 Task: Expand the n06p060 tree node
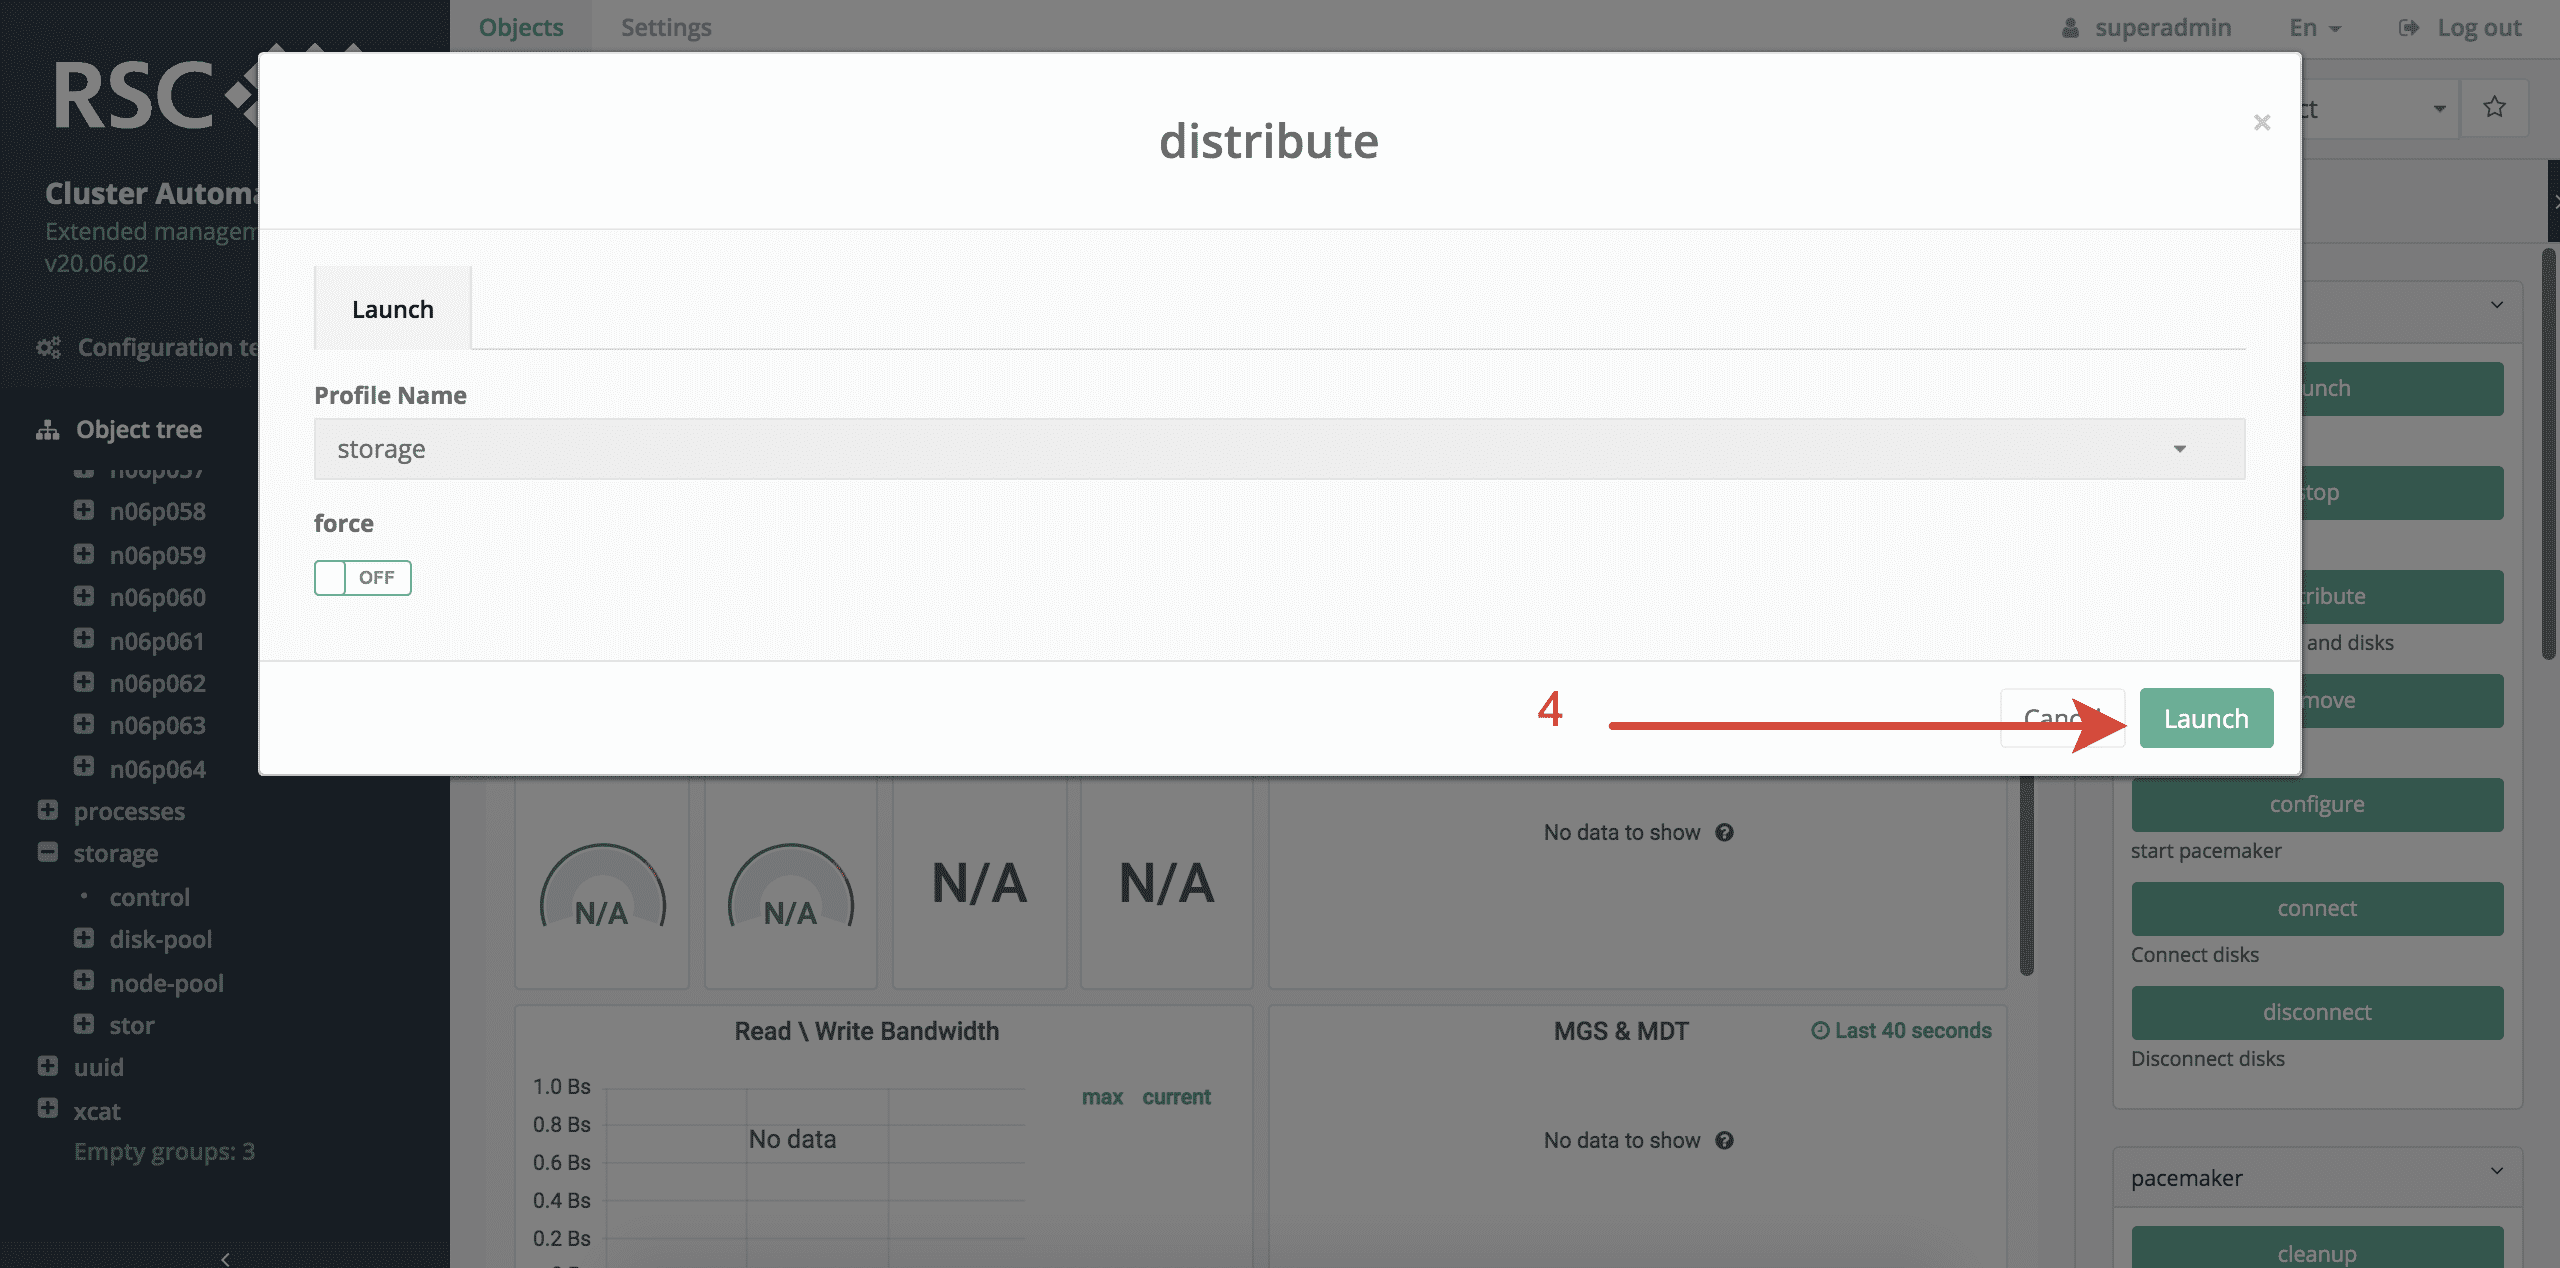pos(84,597)
